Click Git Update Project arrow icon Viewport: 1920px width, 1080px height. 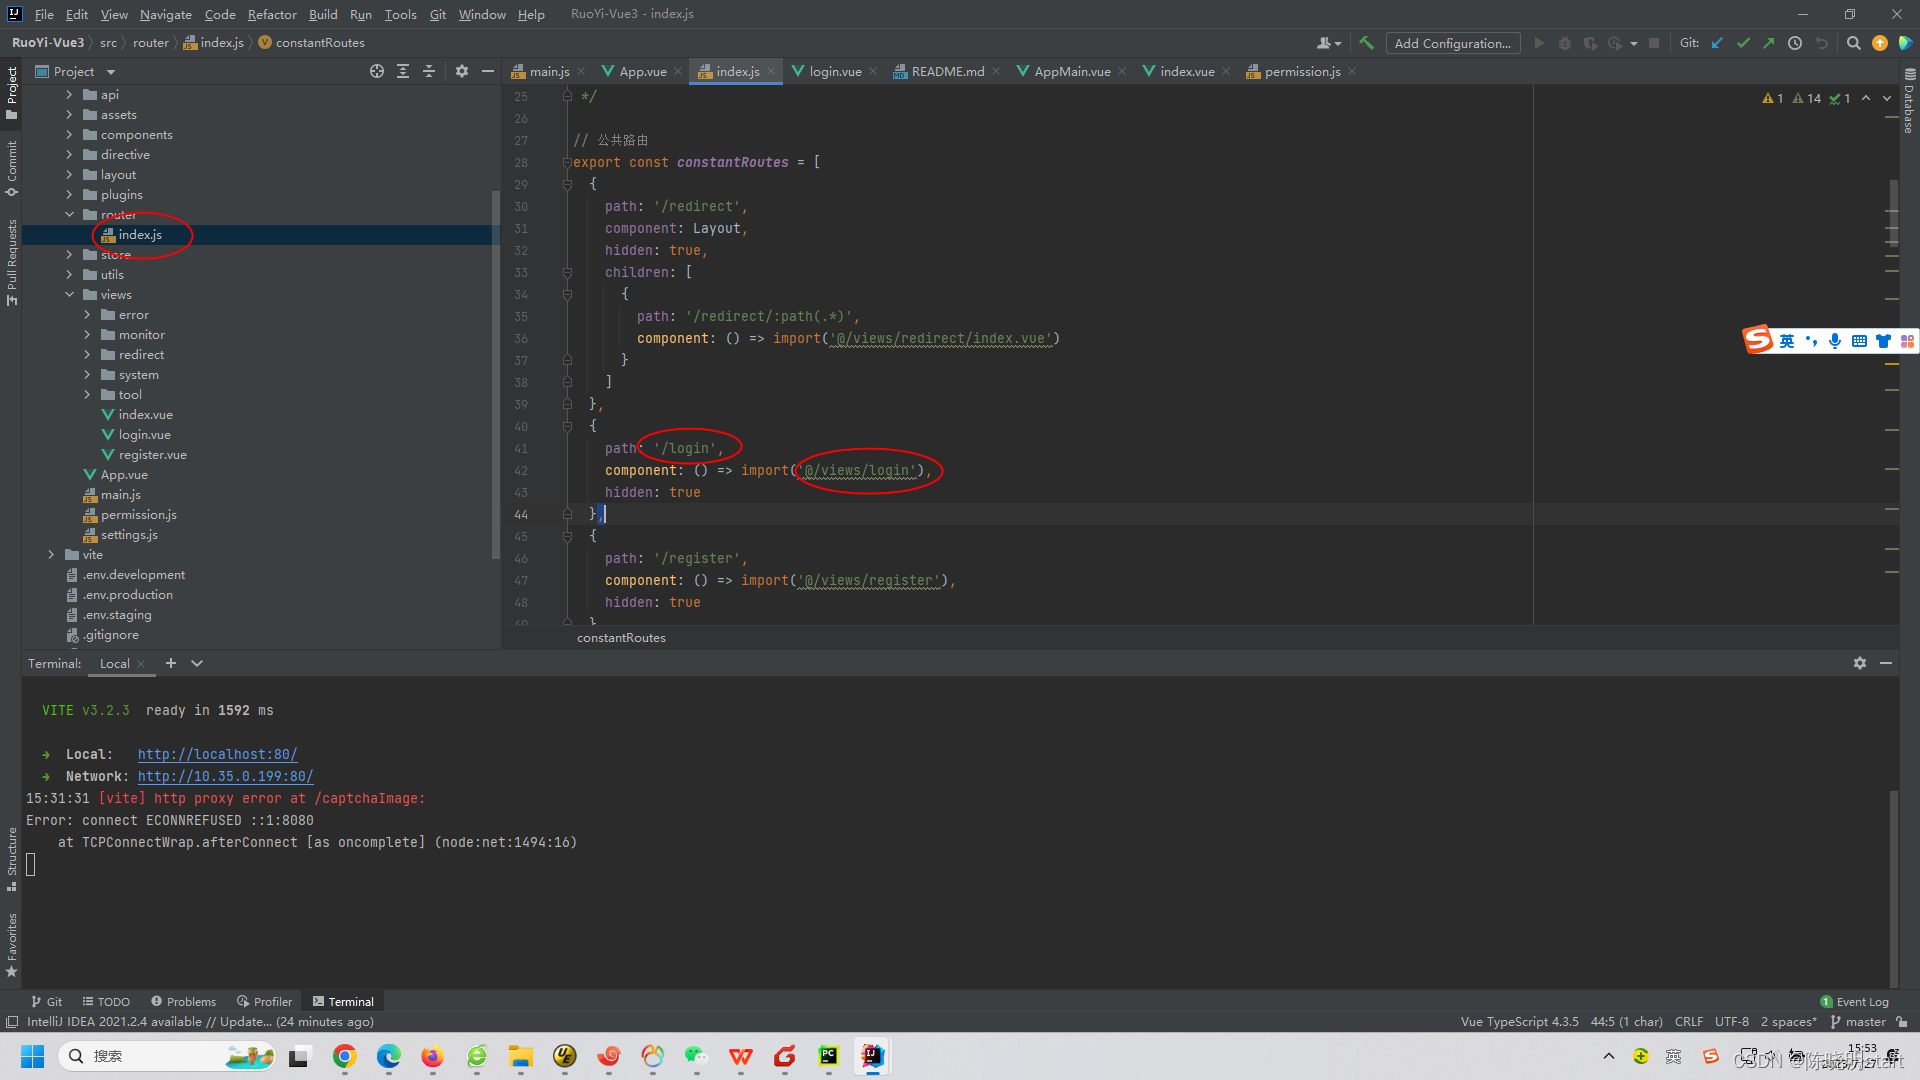1717,43
